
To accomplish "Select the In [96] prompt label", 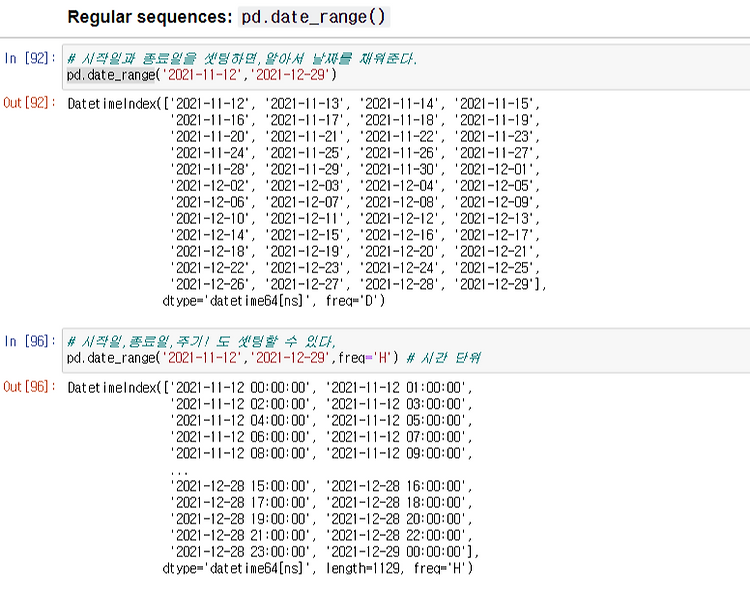I will [x=30, y=341].
